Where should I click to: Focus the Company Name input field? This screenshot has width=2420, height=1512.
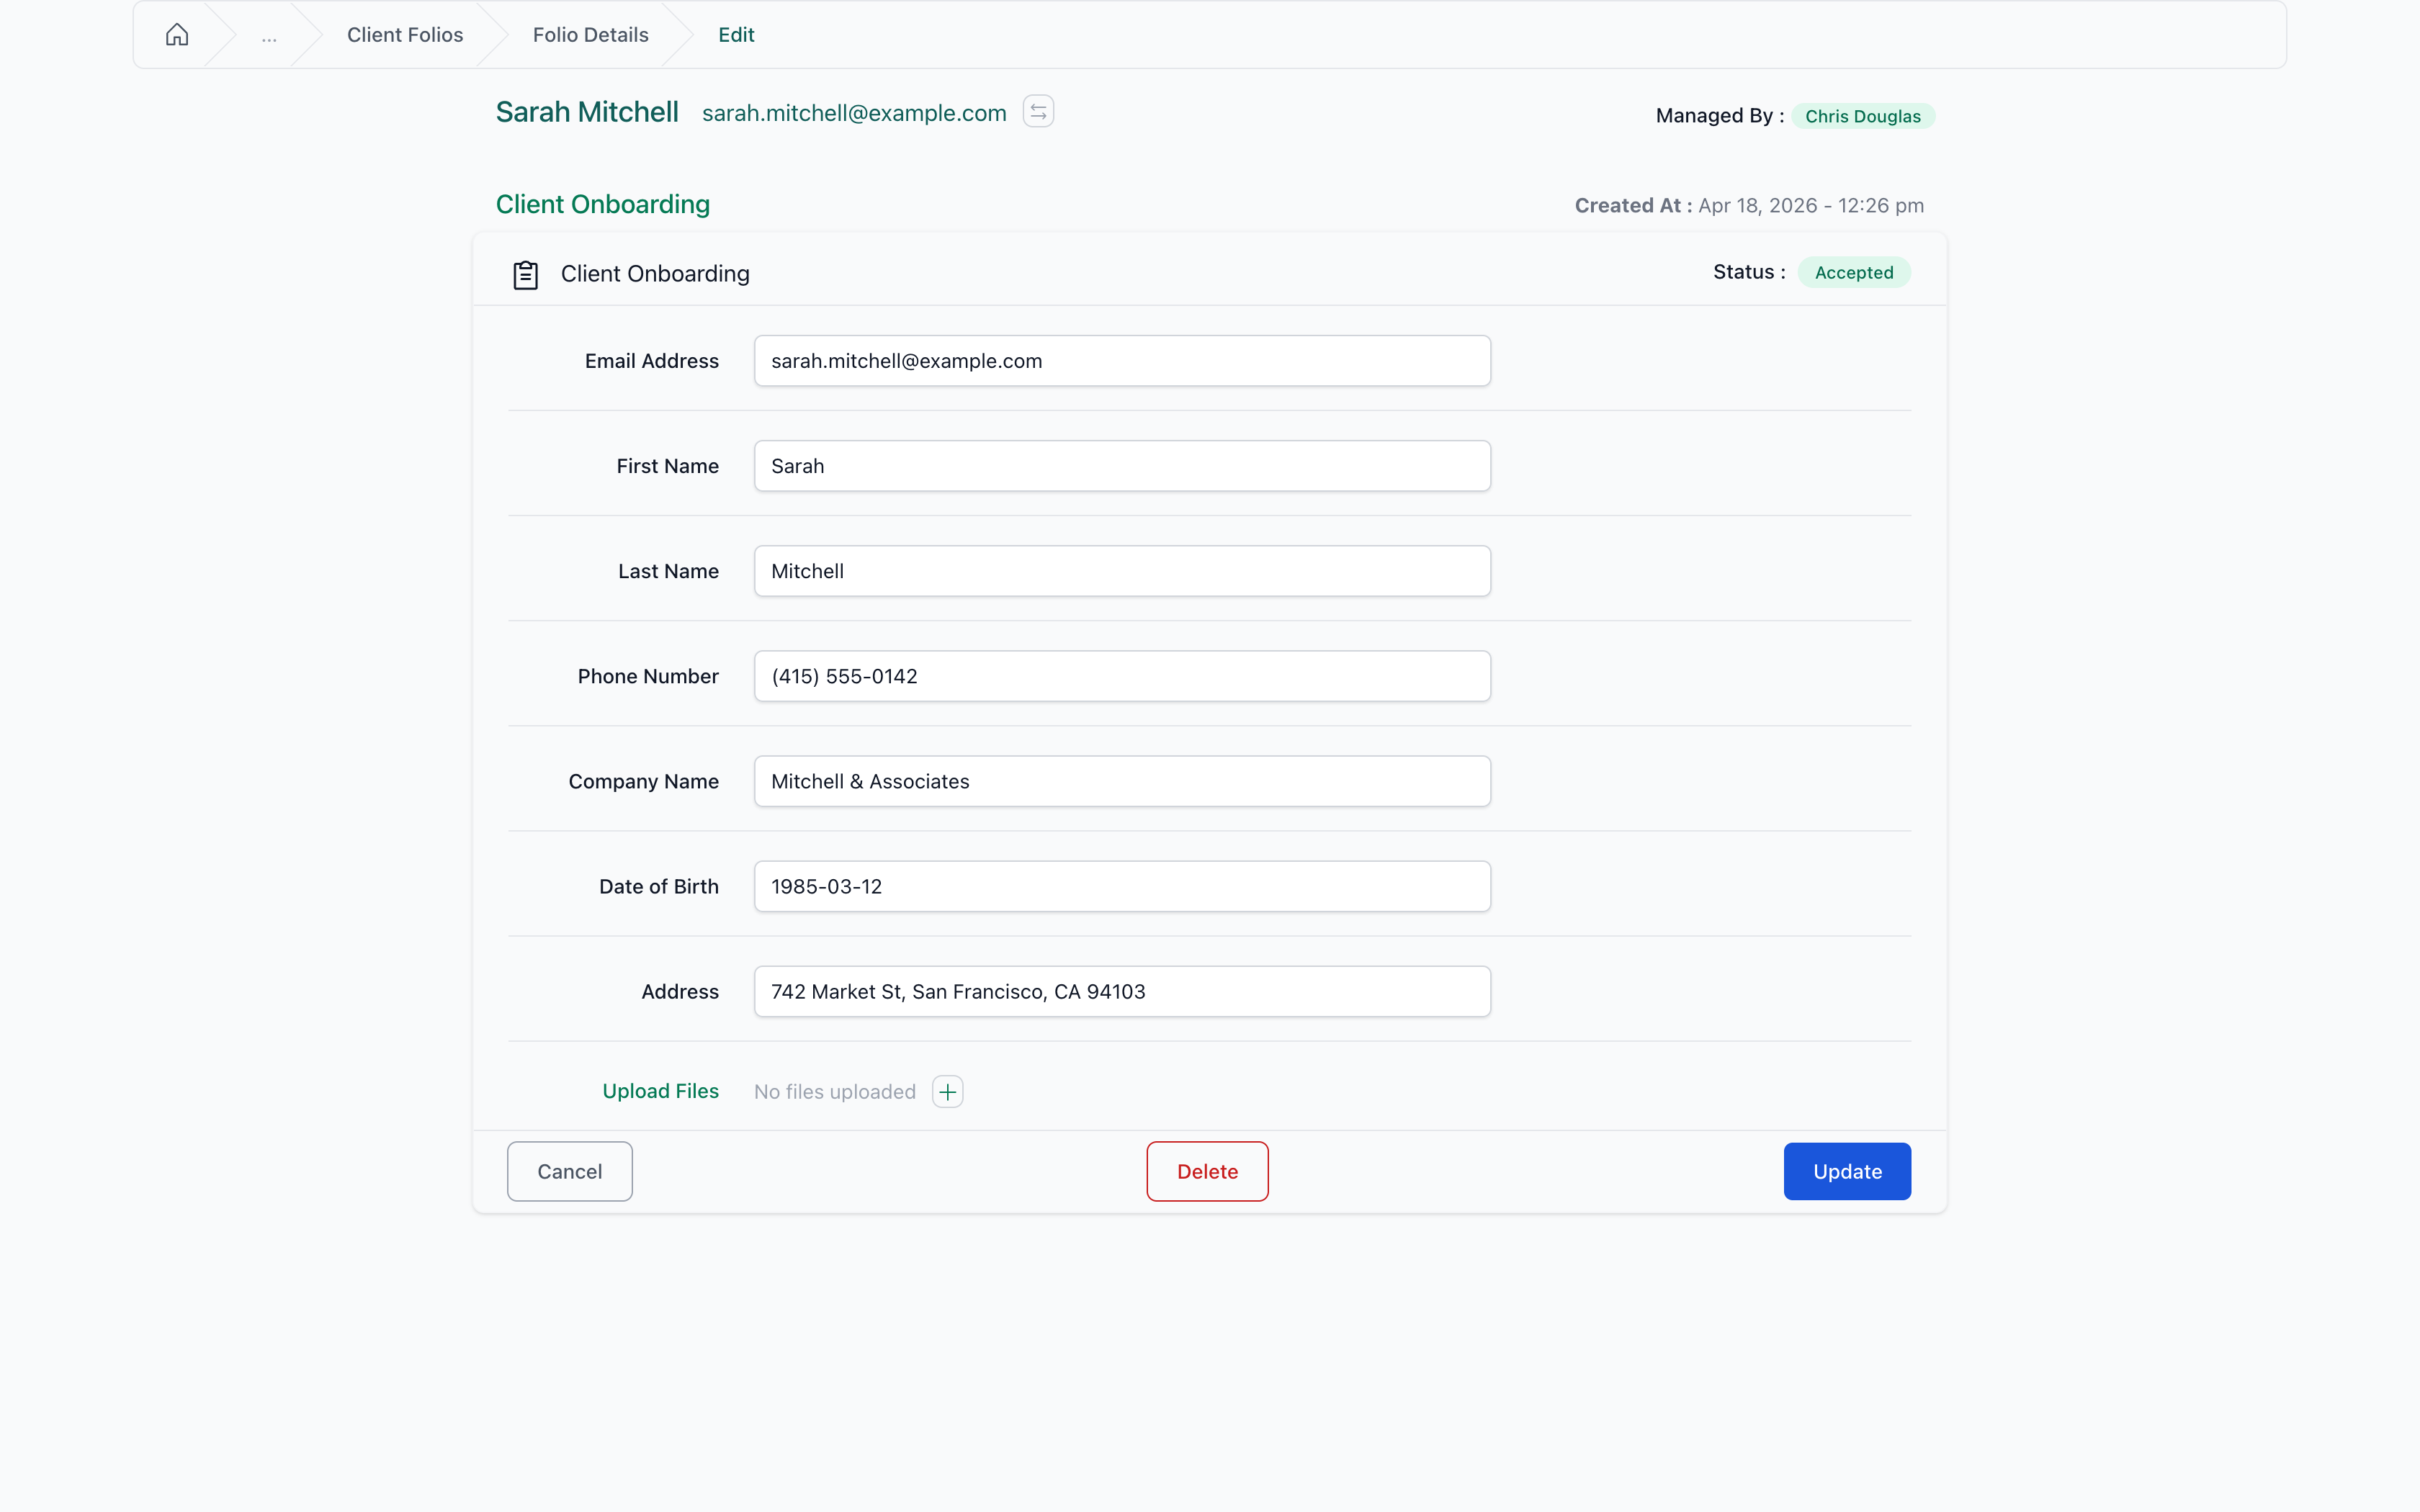point(1122,781)
